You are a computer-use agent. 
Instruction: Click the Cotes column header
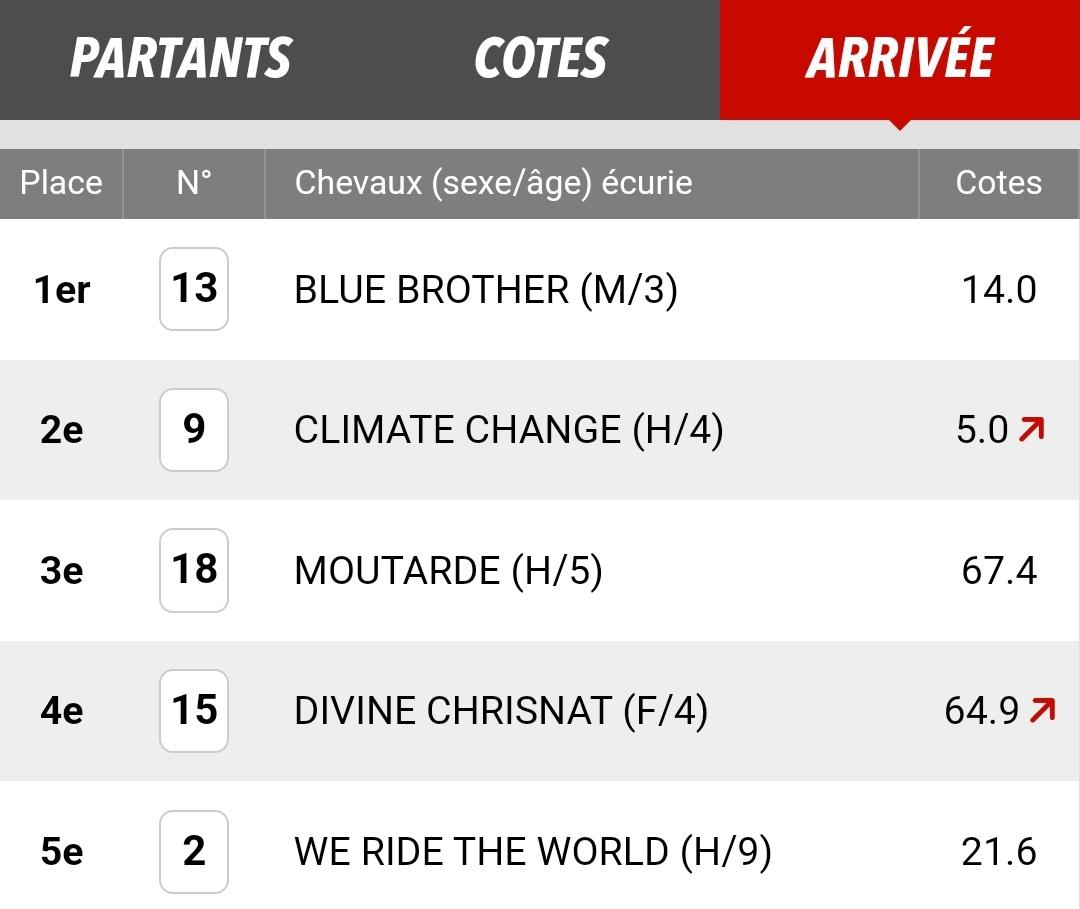tap(999, 183)
